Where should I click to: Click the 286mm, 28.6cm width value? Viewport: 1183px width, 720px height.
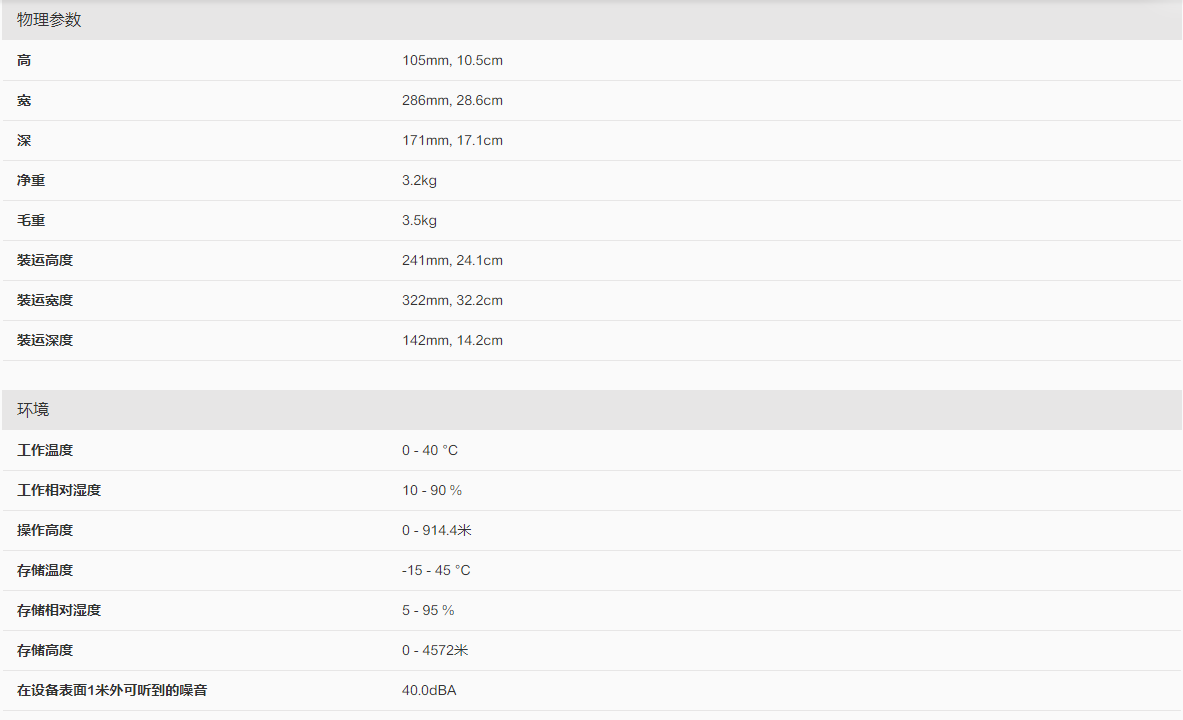[452, 101]
